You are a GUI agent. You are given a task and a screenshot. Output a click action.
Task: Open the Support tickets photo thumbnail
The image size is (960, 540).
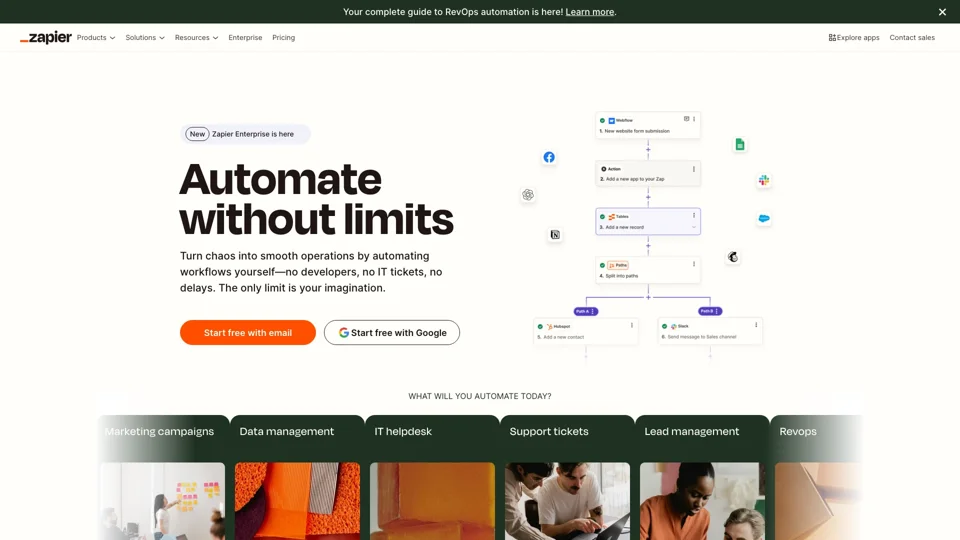click(x=568, y=501)
